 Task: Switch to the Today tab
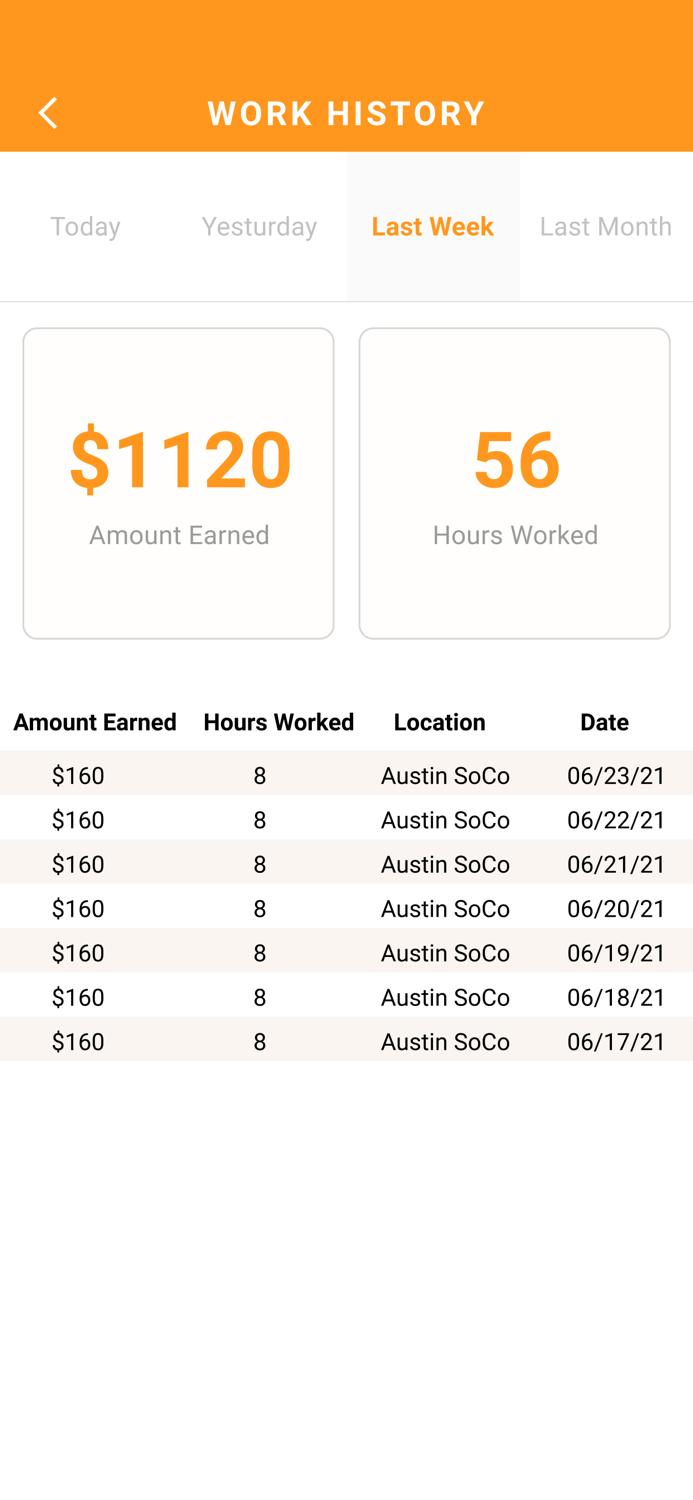point(86,227)
